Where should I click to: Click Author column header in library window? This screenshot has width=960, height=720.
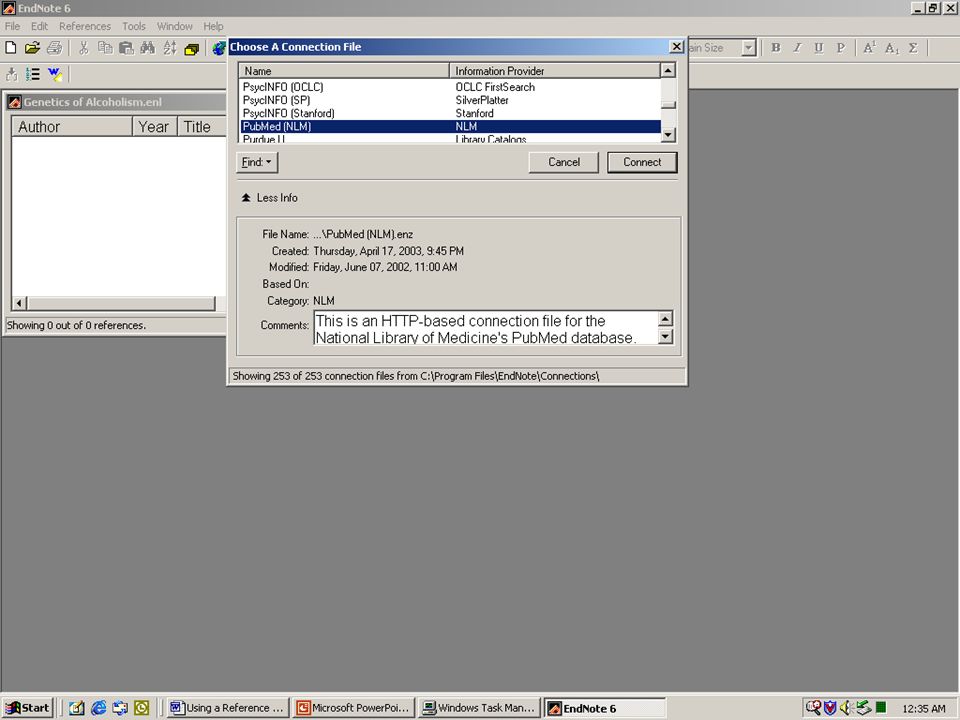pos(72,127)
